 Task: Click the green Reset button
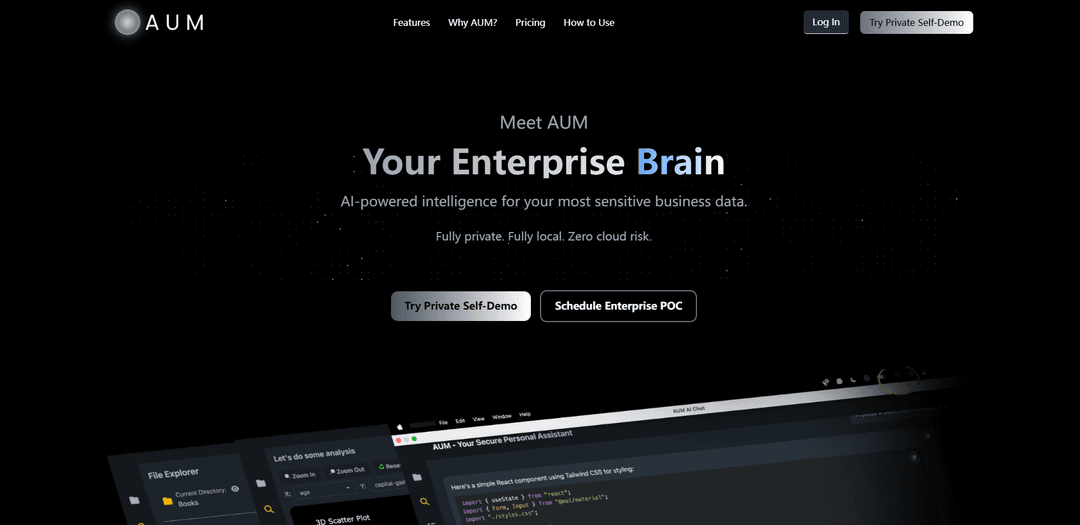388,466
